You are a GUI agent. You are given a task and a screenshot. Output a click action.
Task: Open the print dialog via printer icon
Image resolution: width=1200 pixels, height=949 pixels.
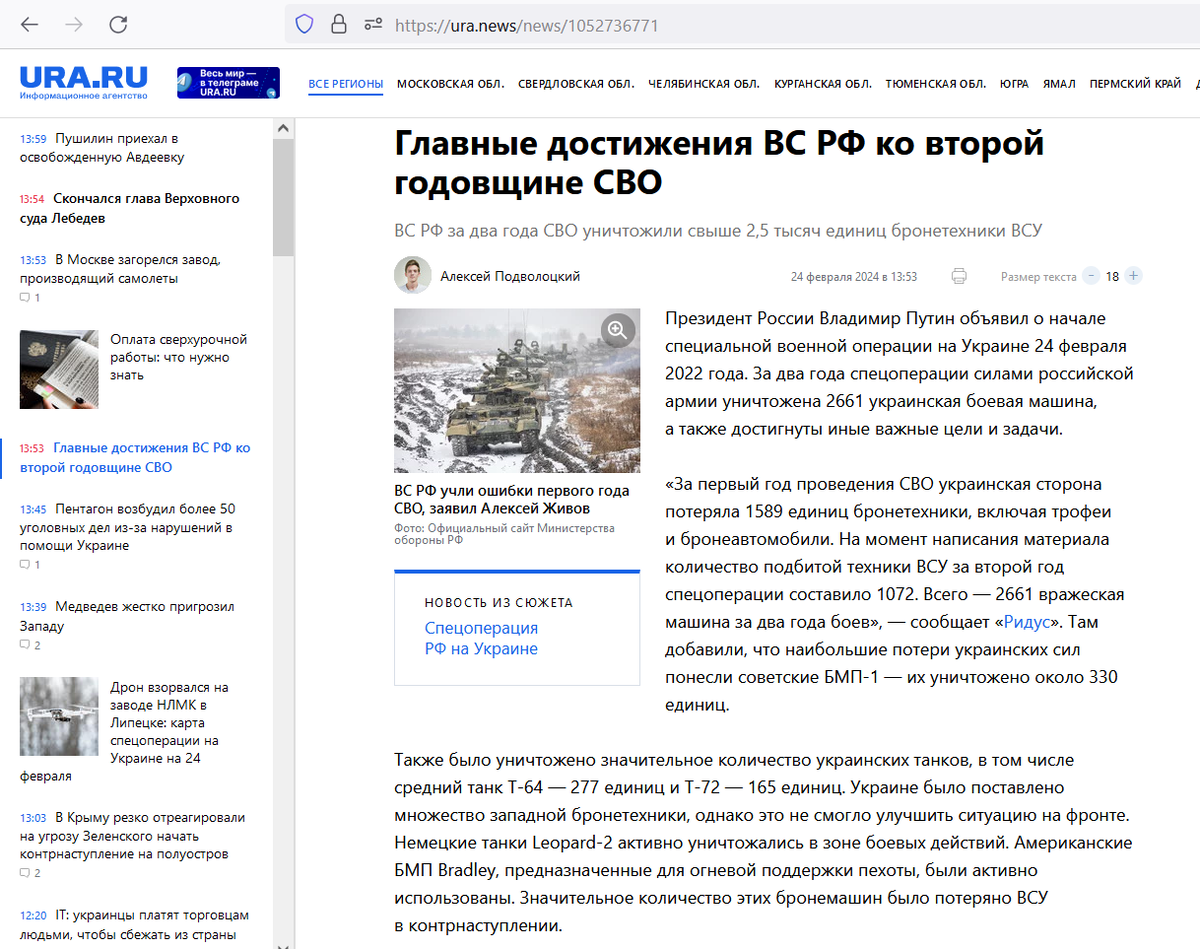coord(959,275)
